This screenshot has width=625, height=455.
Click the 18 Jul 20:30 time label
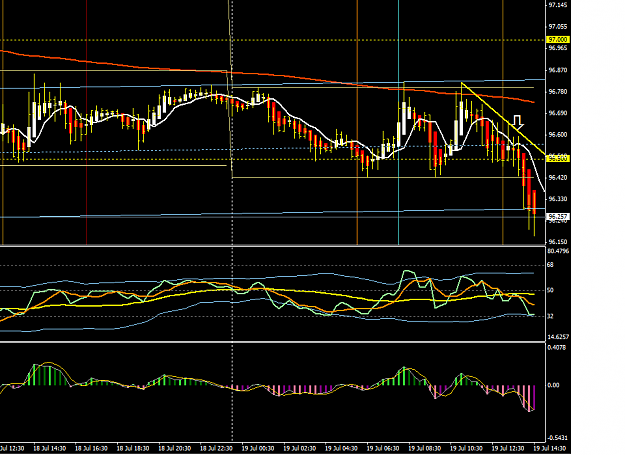[175, 448]
